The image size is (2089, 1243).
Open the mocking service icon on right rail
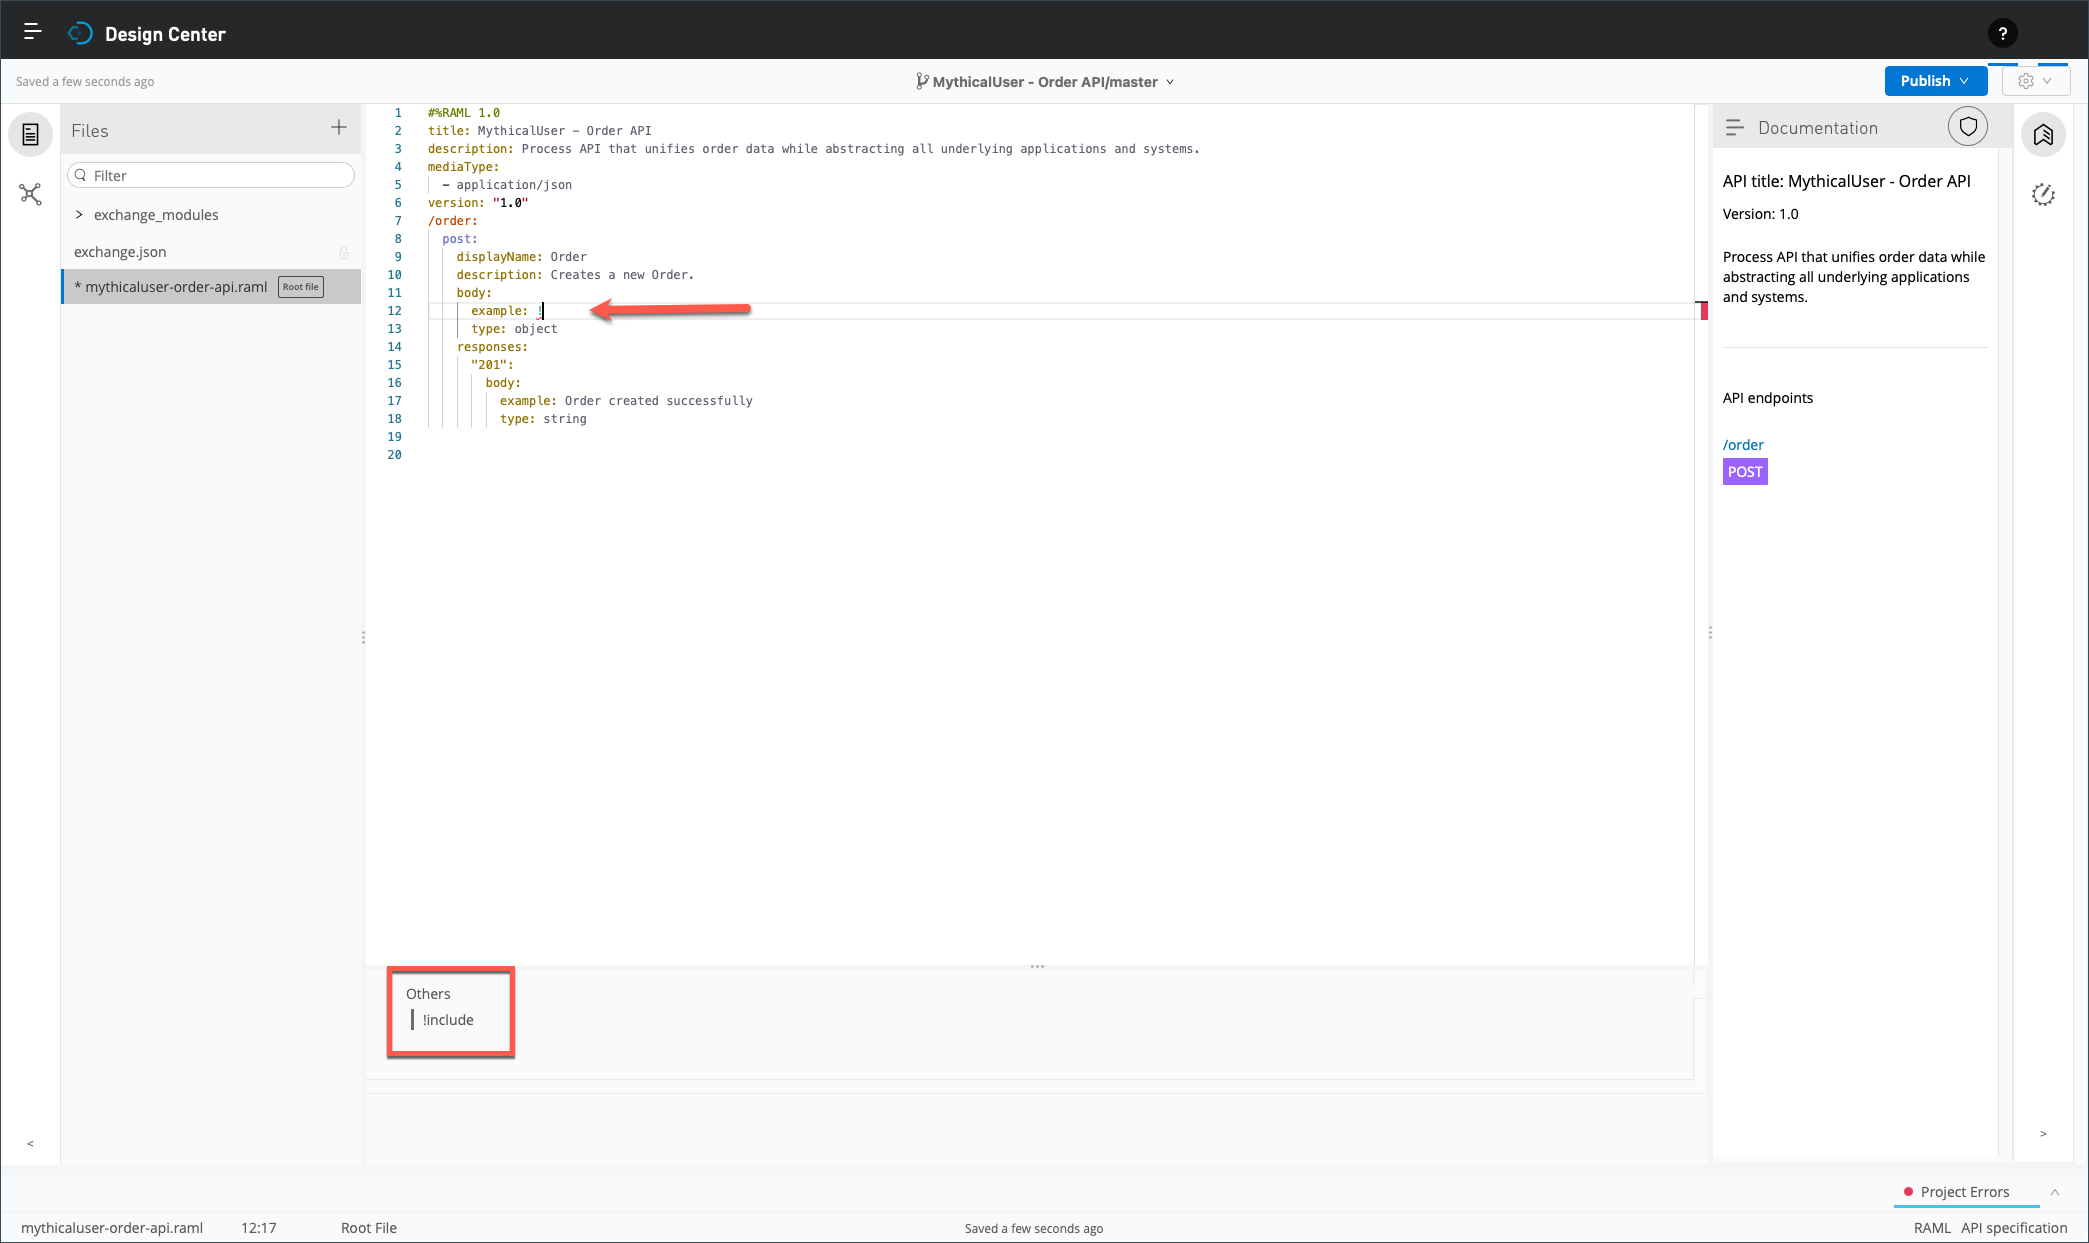2043,195
